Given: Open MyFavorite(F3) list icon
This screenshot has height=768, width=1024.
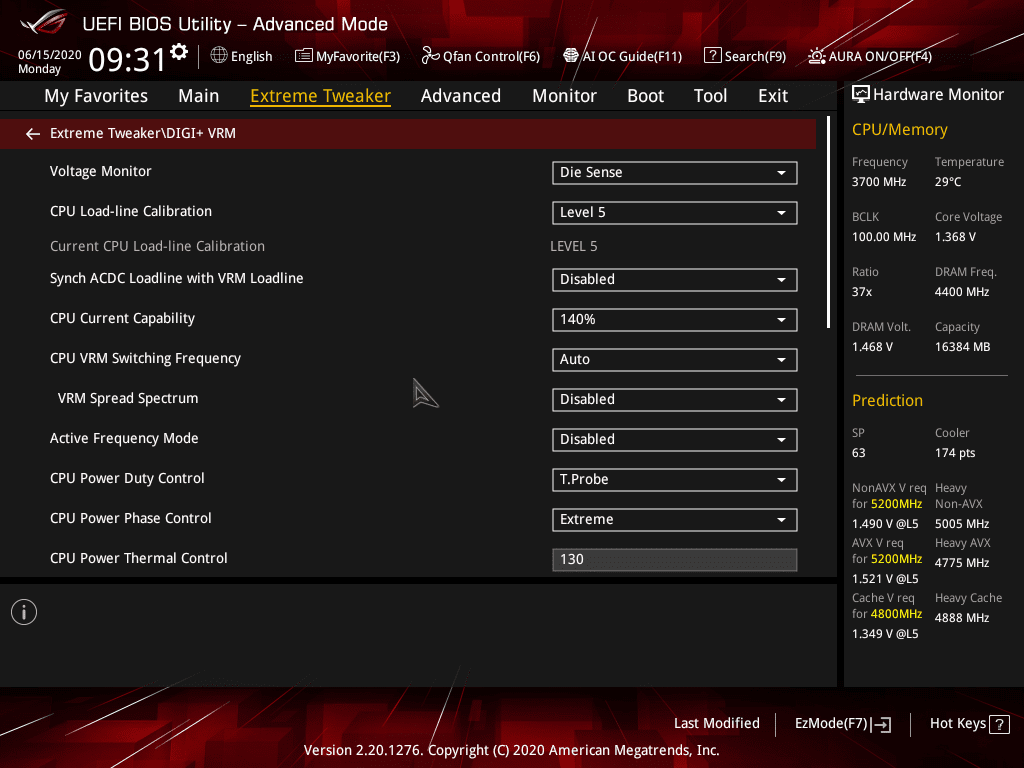Looking at the screenshot, I should 304,56.
